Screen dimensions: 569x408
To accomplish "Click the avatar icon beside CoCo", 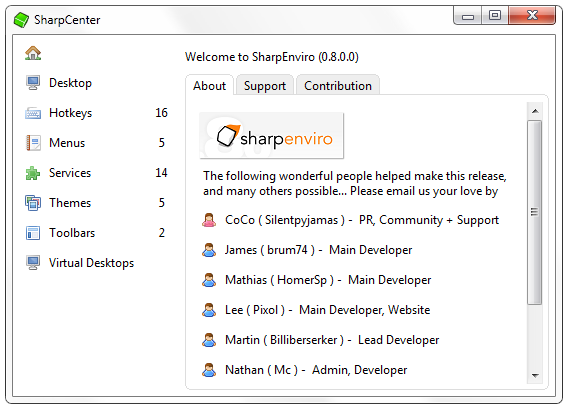I will [x=209, y=220].
